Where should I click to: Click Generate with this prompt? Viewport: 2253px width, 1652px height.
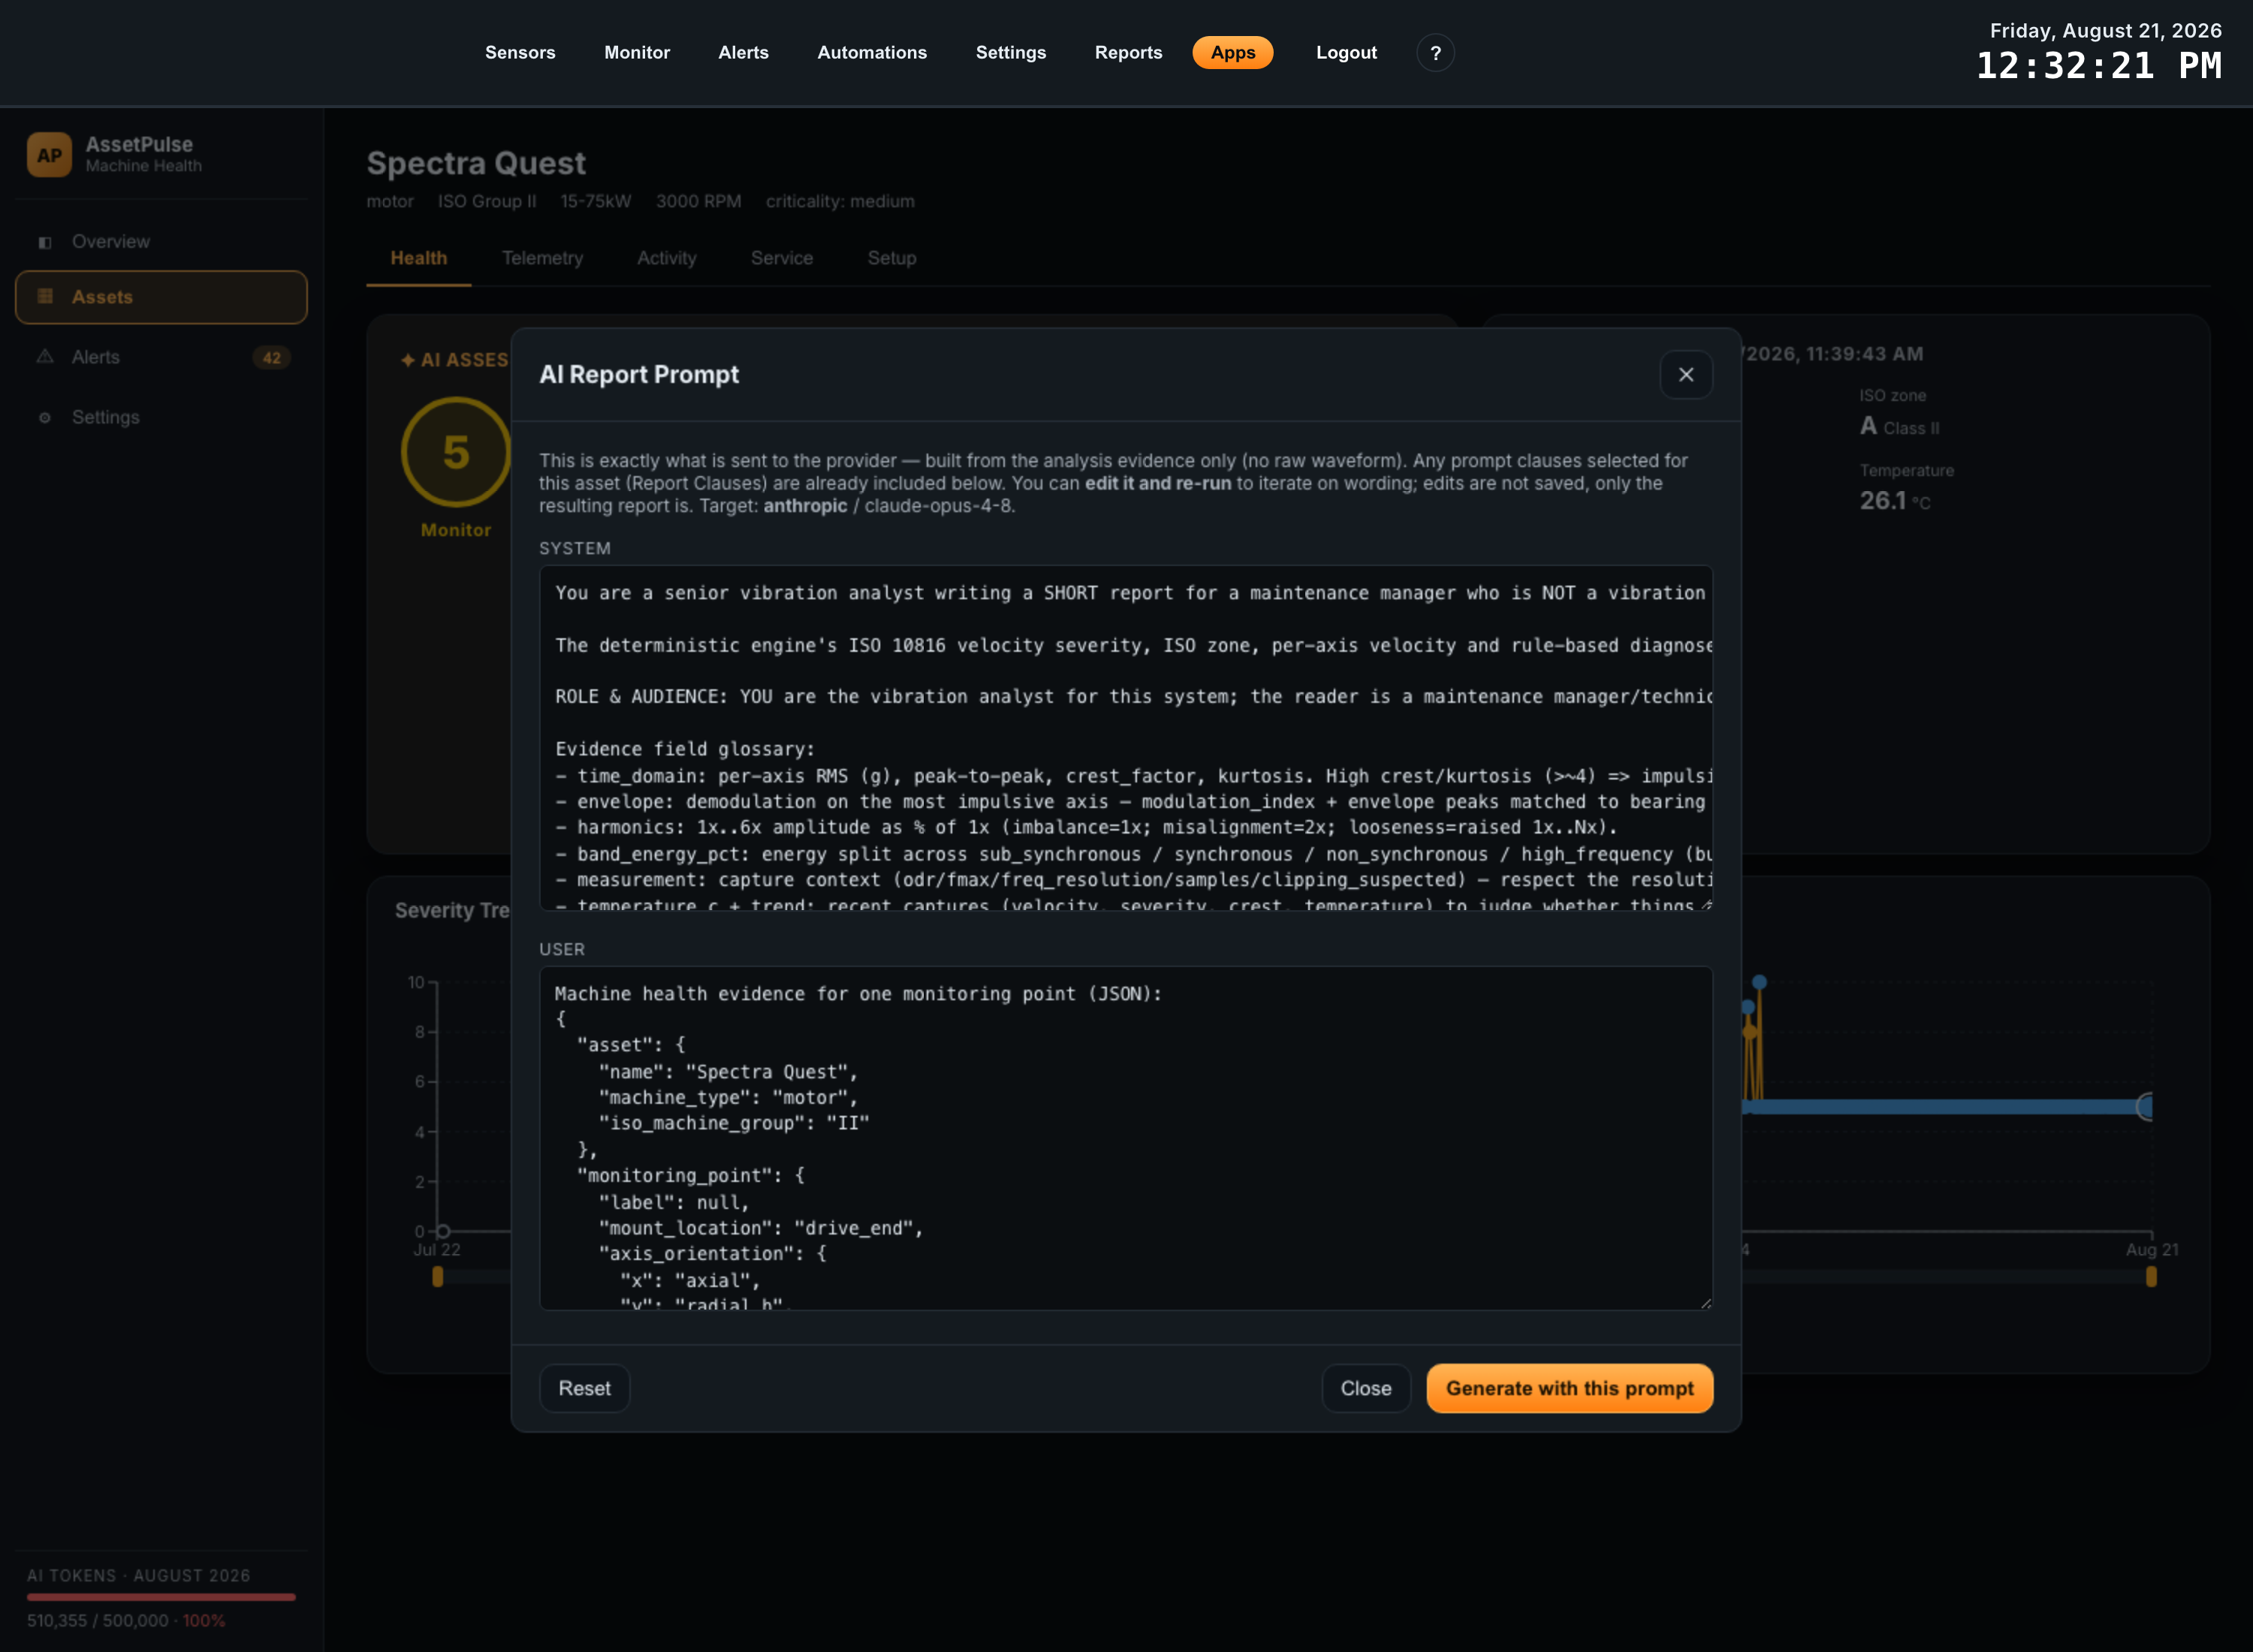point(1569,1388)
